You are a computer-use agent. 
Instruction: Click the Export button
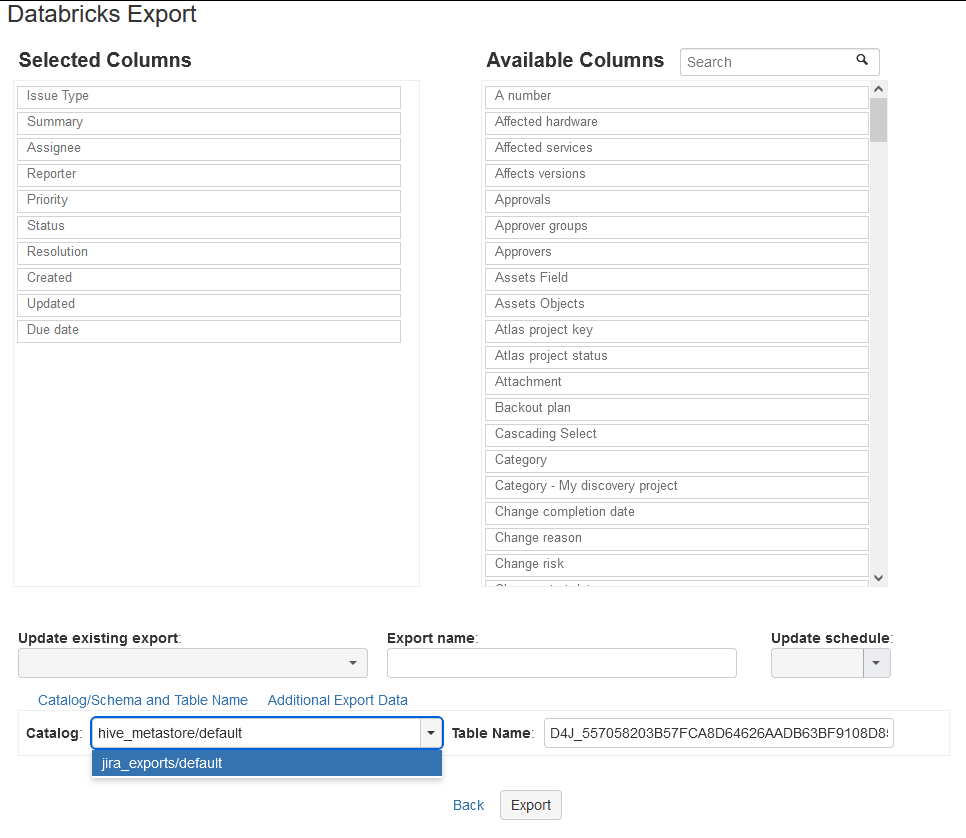(530, 805)
